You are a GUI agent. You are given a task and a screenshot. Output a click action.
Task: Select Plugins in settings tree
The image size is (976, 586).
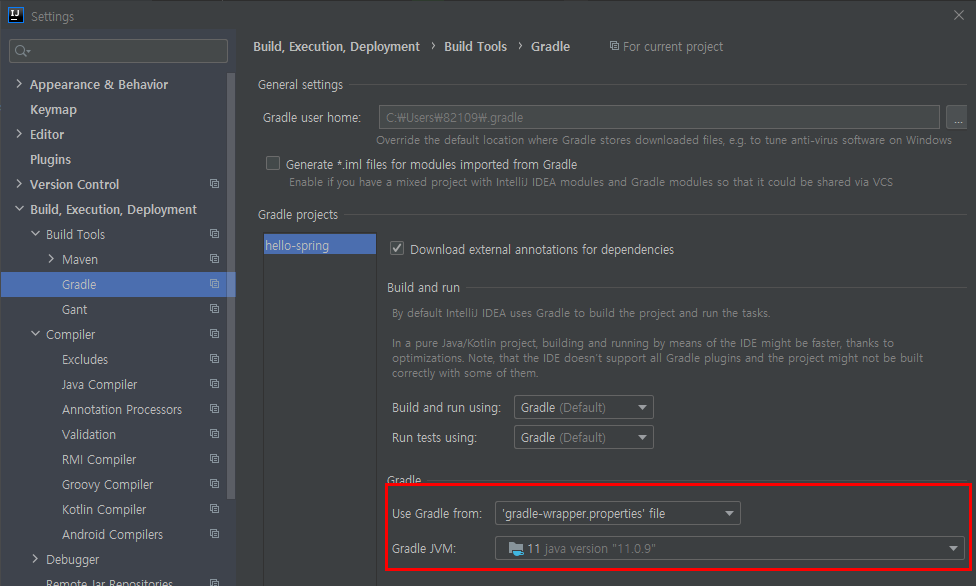click(50, 159)
